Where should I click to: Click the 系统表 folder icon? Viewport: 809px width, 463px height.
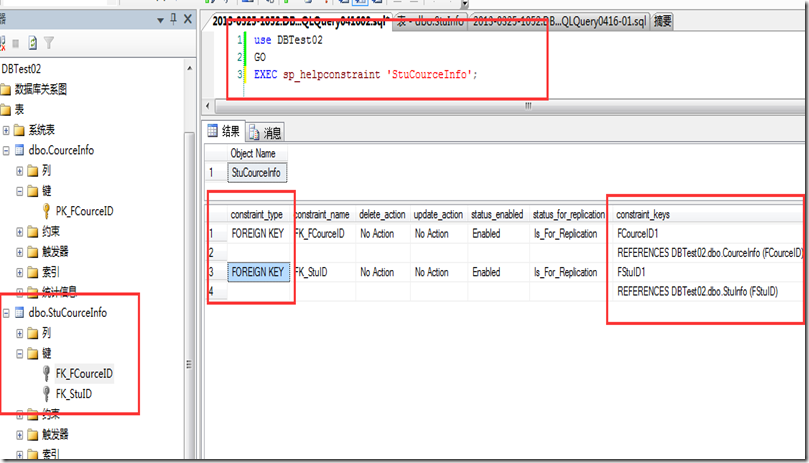coord(20,130)
